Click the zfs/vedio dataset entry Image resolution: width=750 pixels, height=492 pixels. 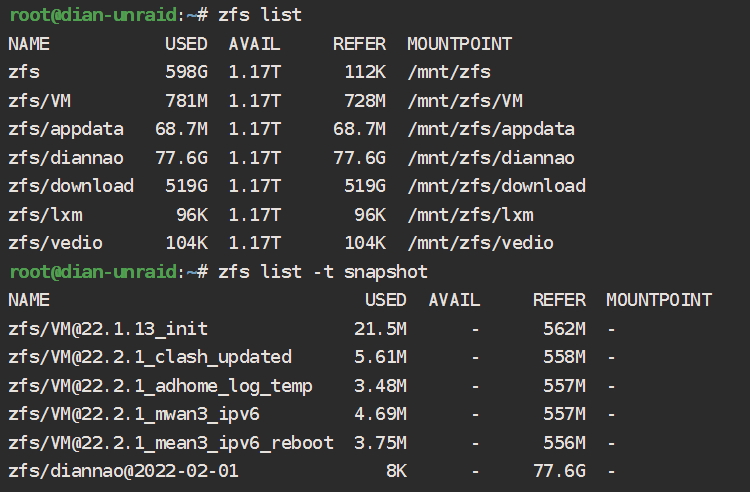55,243
